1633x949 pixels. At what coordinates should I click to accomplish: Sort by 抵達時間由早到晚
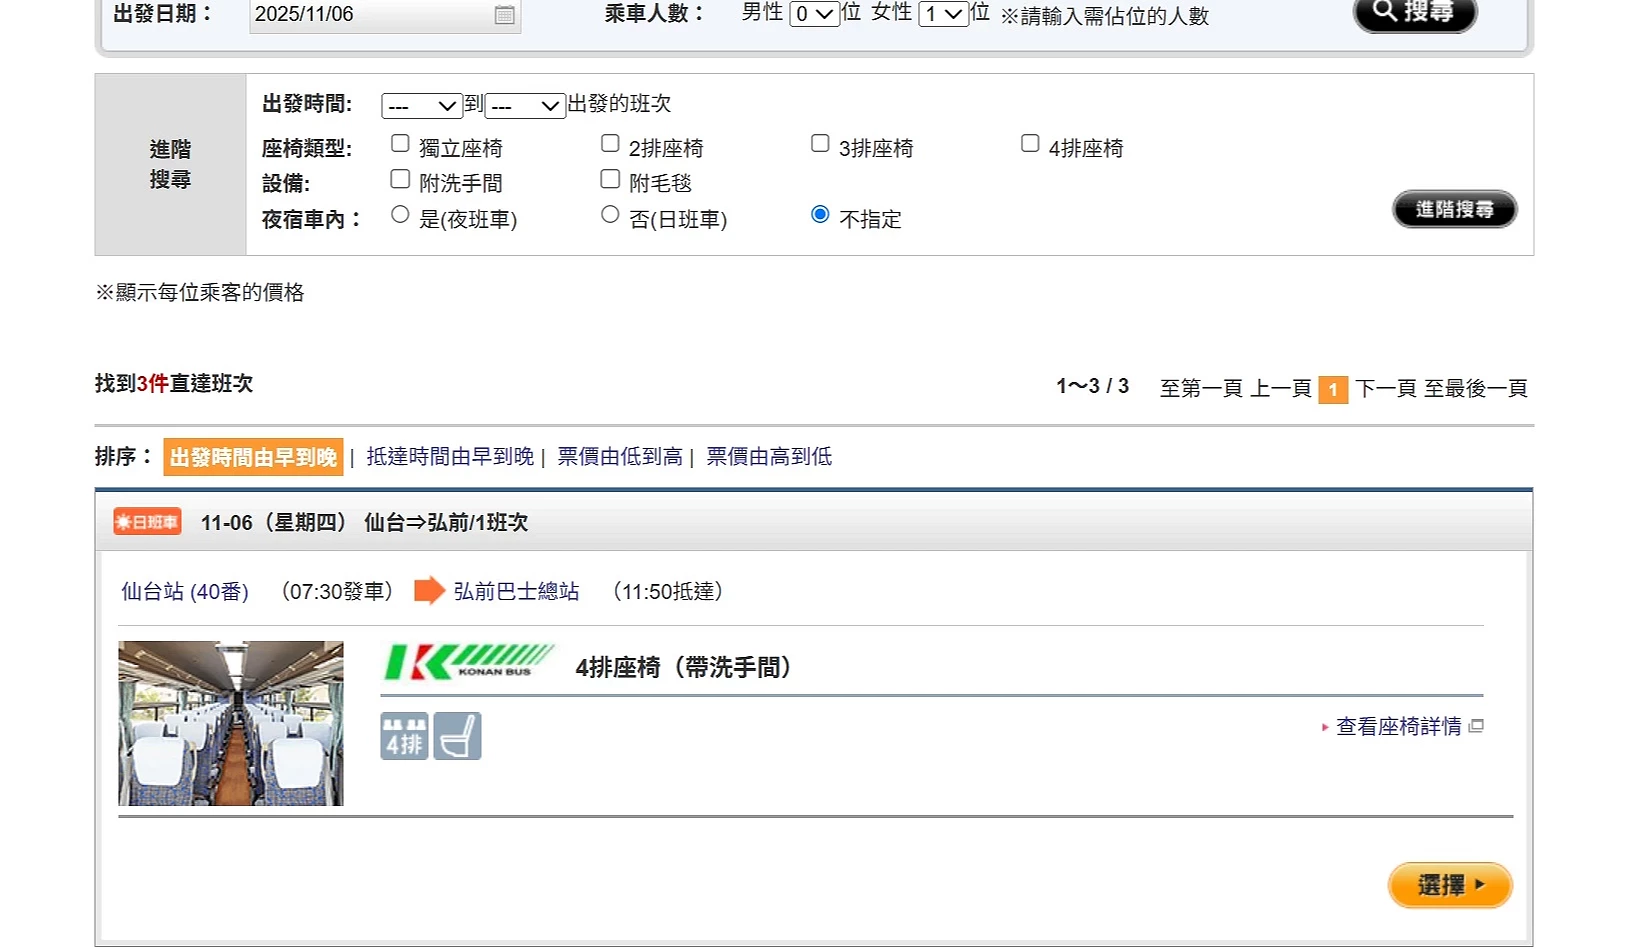point(450,457)
